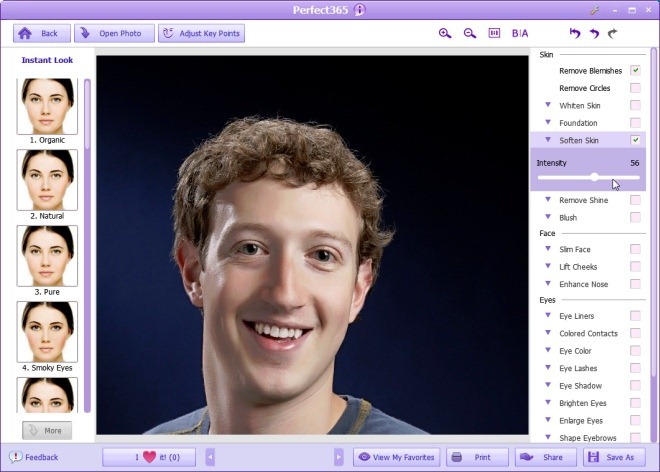Click the Open Photo button
The height and width of the screenshot is (472, 660).
[114, 33]
